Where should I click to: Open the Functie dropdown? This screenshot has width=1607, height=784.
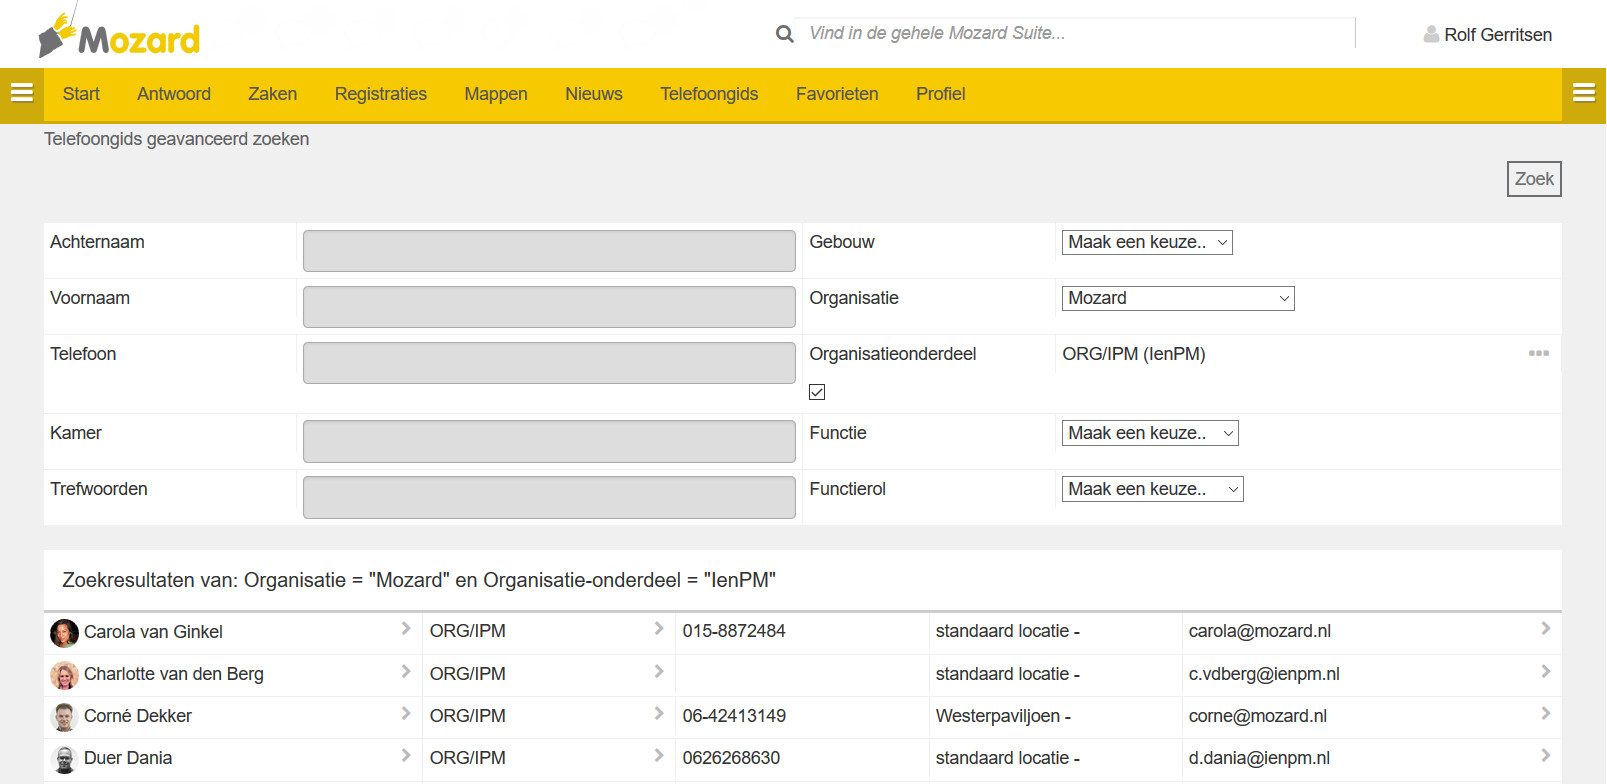[1150, 433]
